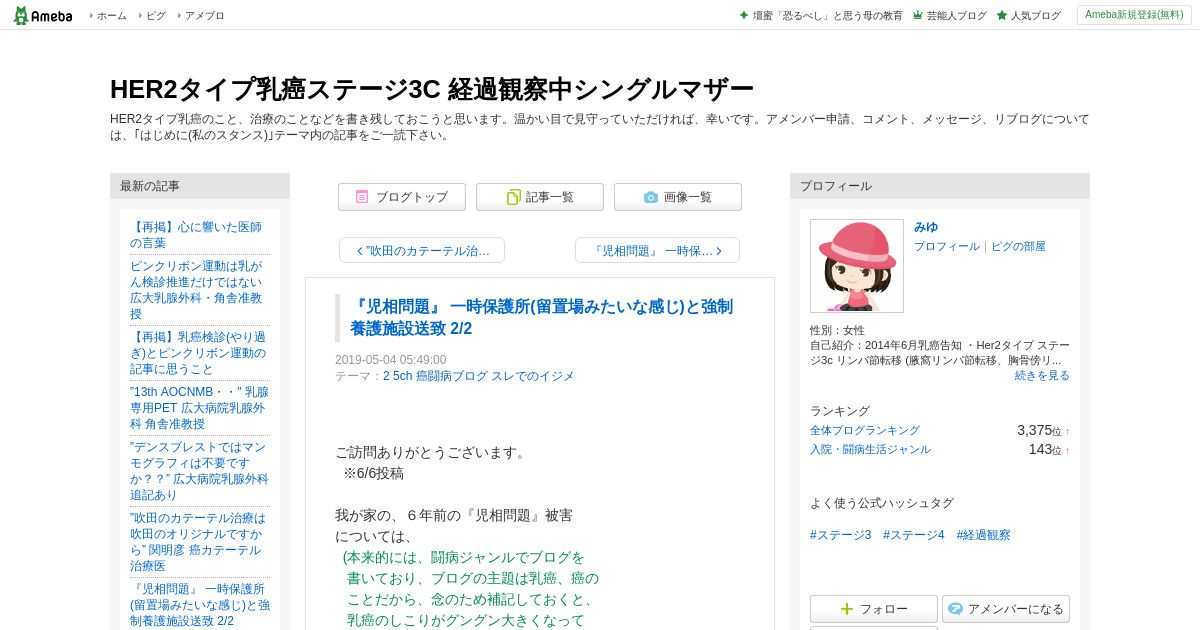Open hashtag #ステージ4
The height and width of the screenshot is (630, 1200).
click(914, 535)
